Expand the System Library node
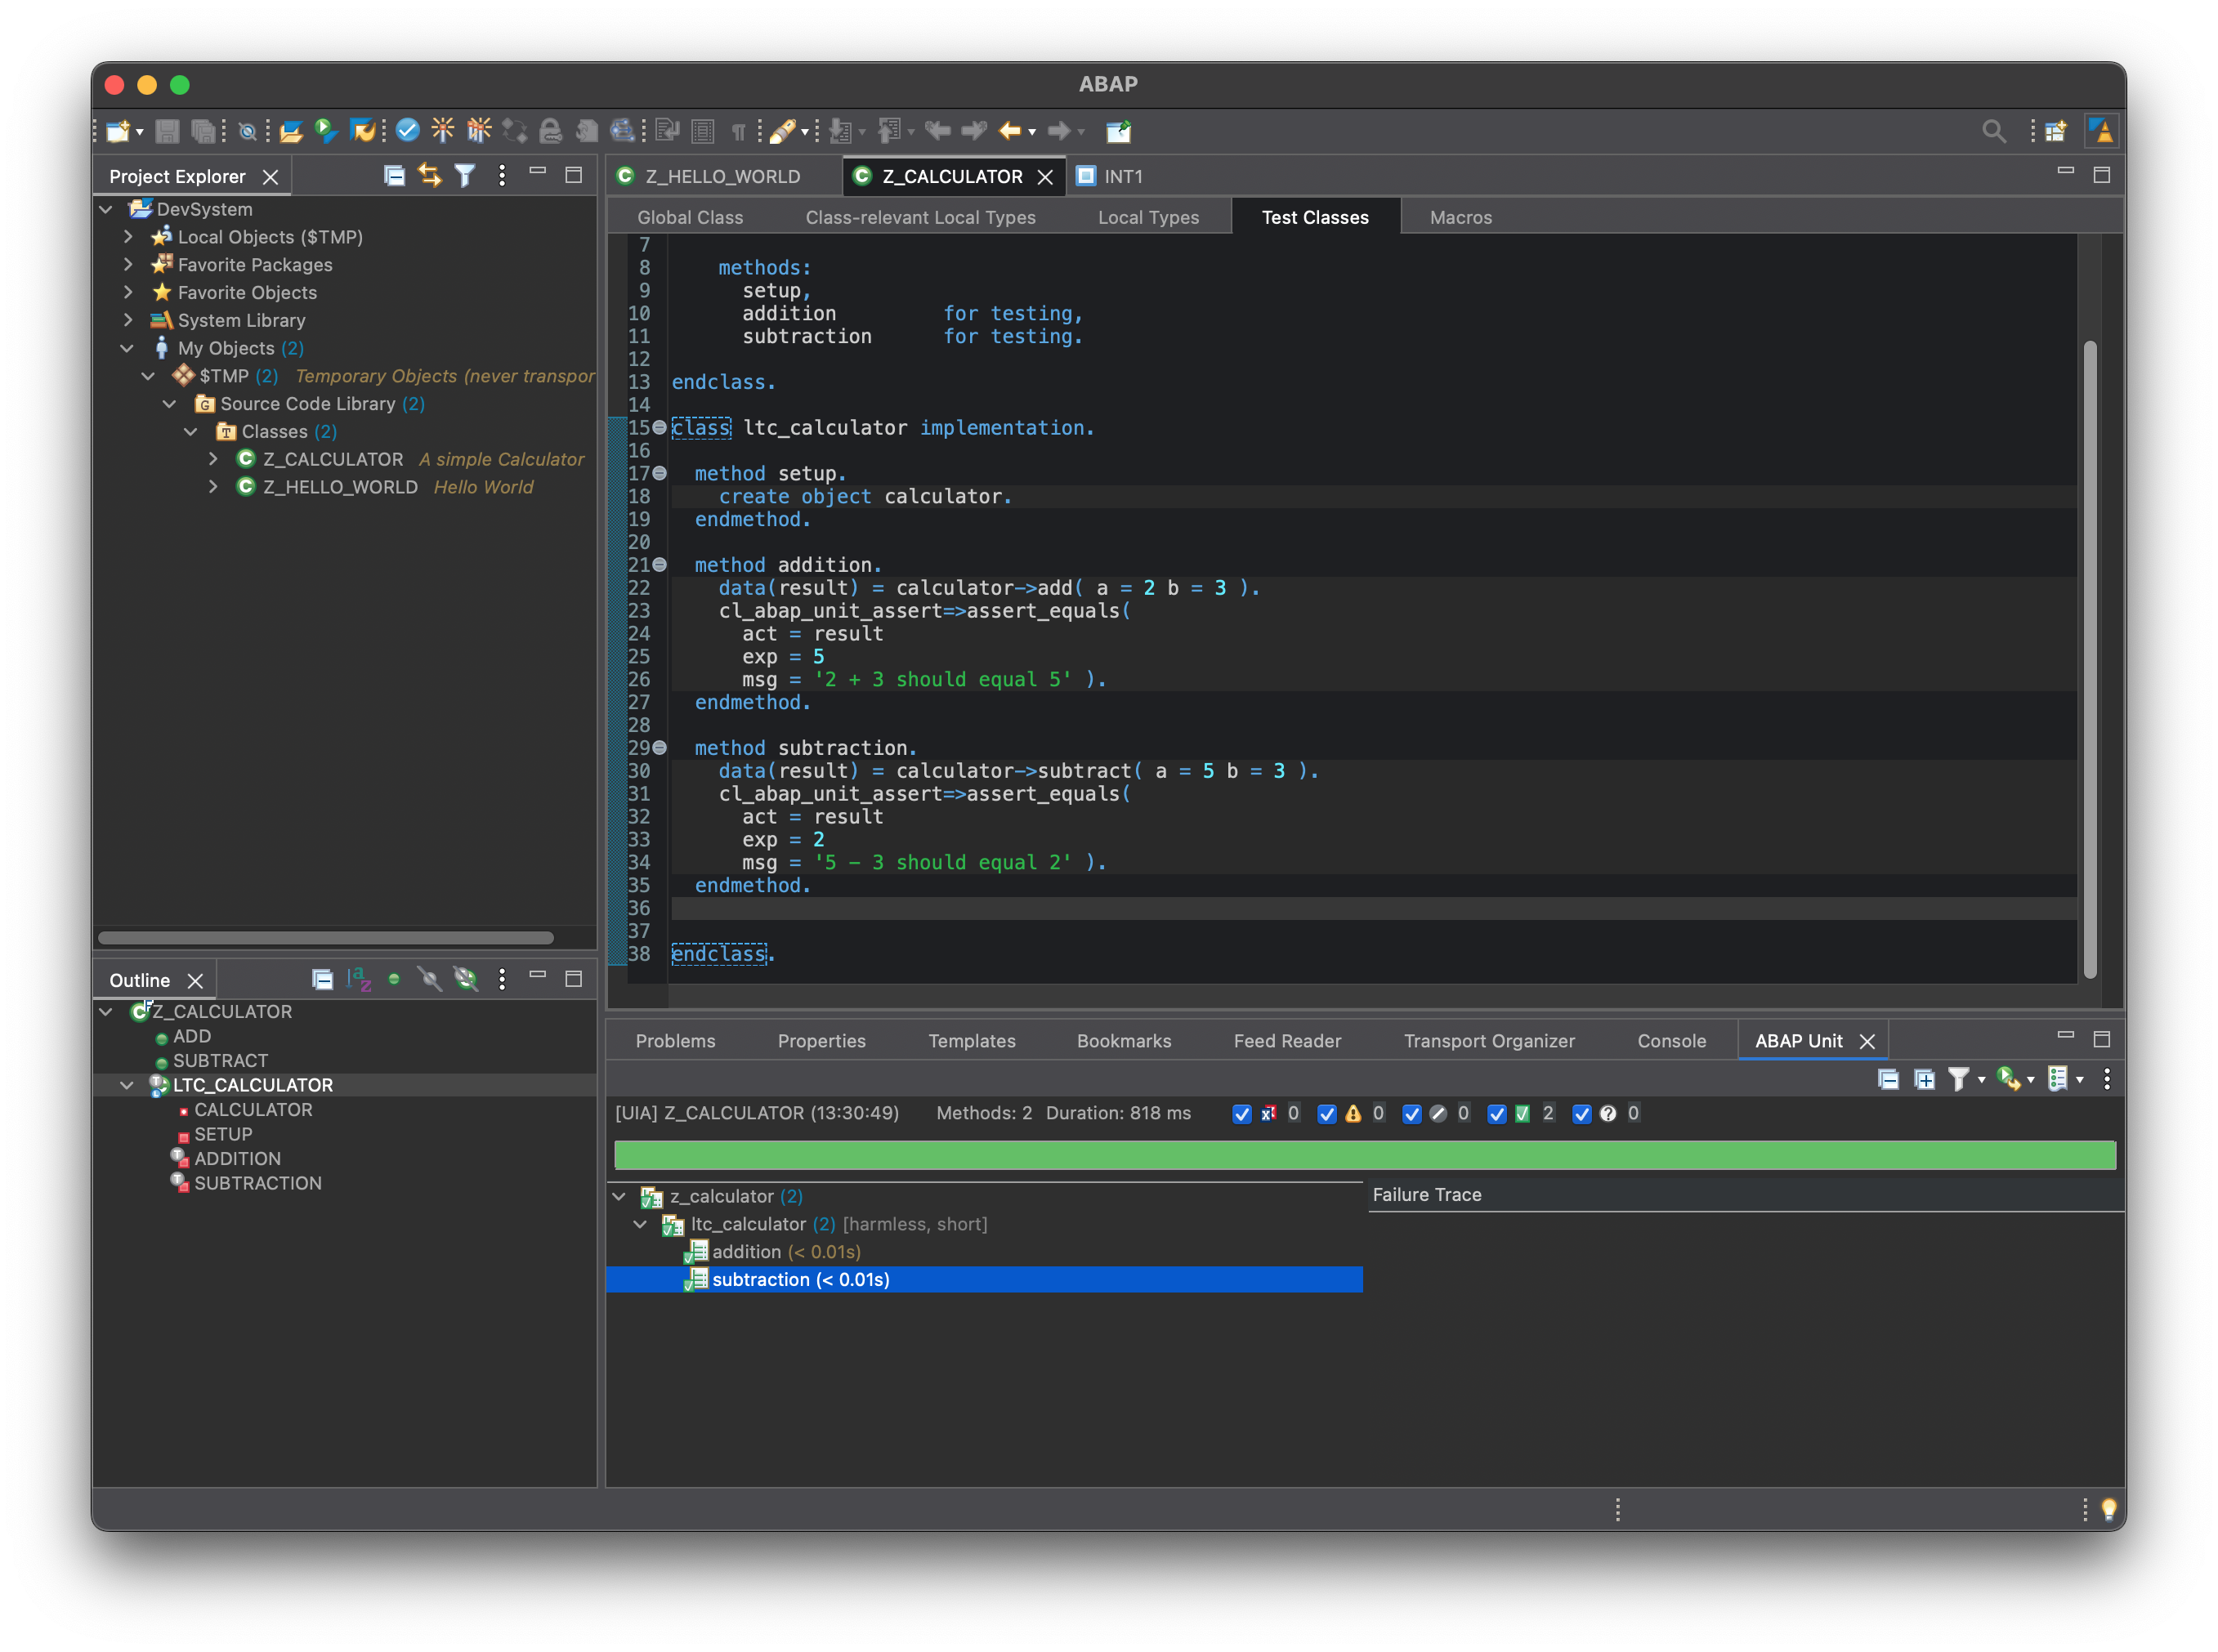The image size is (2218, 1652). (x=128, y=320)
